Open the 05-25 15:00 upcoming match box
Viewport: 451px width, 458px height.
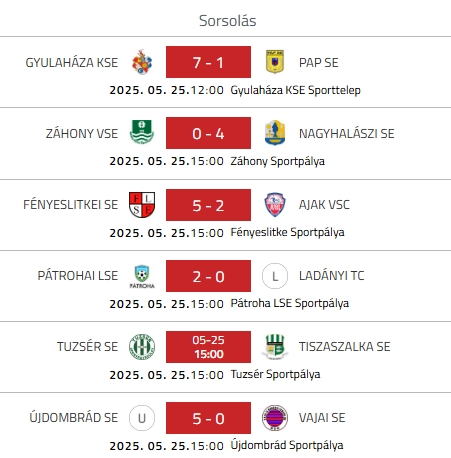click(208, 347)
